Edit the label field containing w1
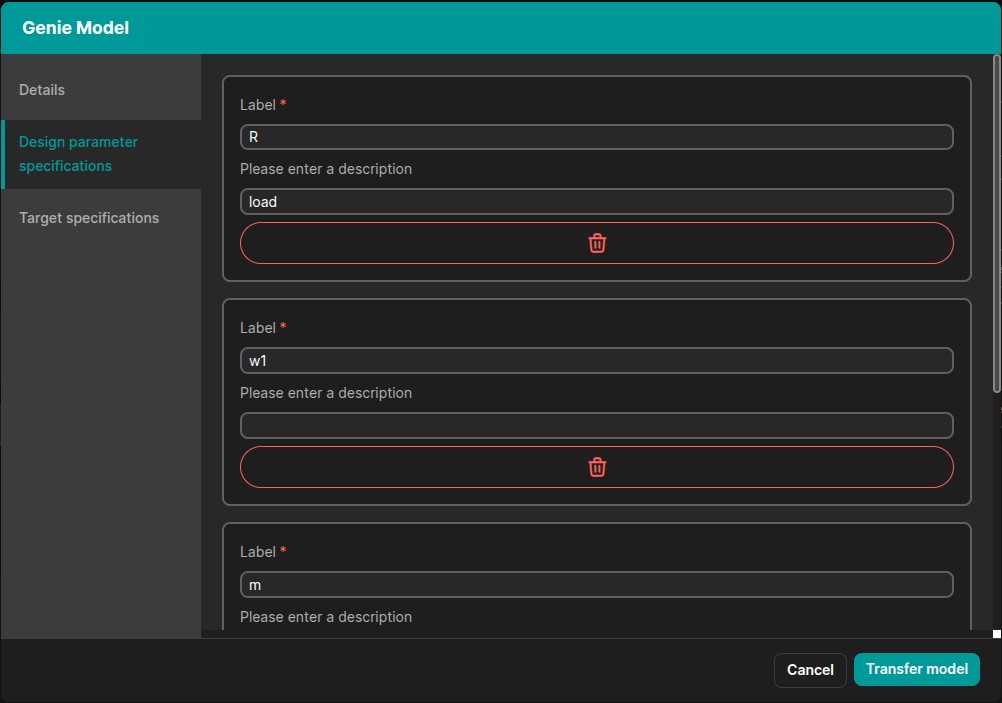1002x703 pixels. [596, 360]
